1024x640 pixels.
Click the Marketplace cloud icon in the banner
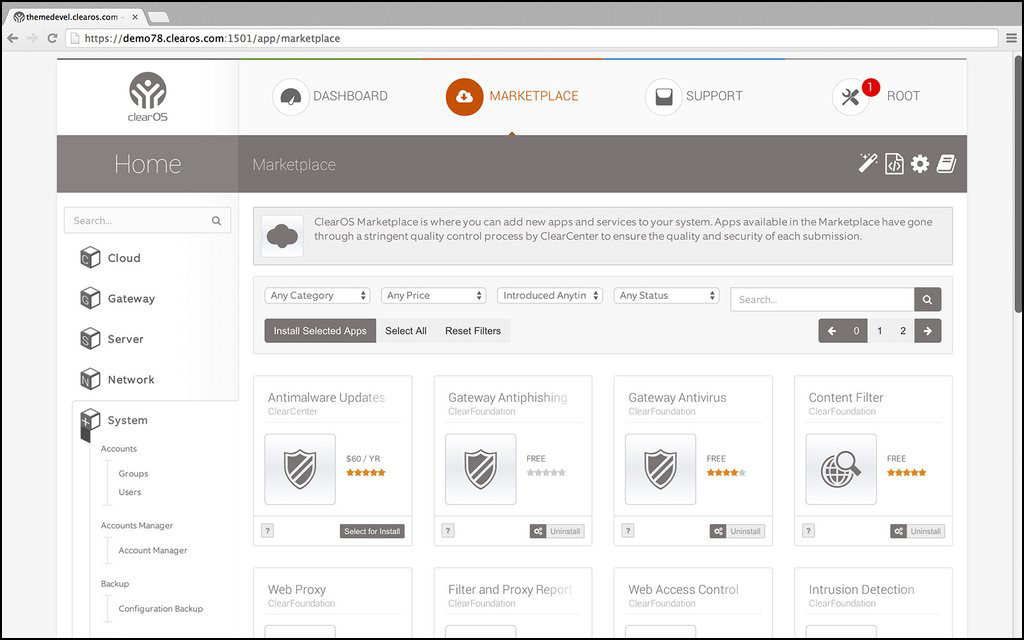(x=282, y=235)
